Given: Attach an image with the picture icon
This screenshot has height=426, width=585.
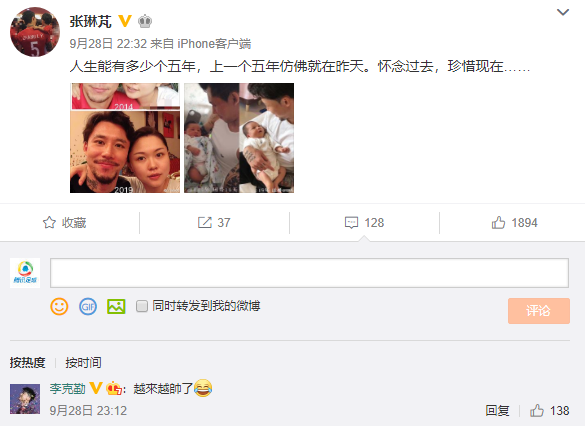Looking at the screenshot, I should pos(116,307).
